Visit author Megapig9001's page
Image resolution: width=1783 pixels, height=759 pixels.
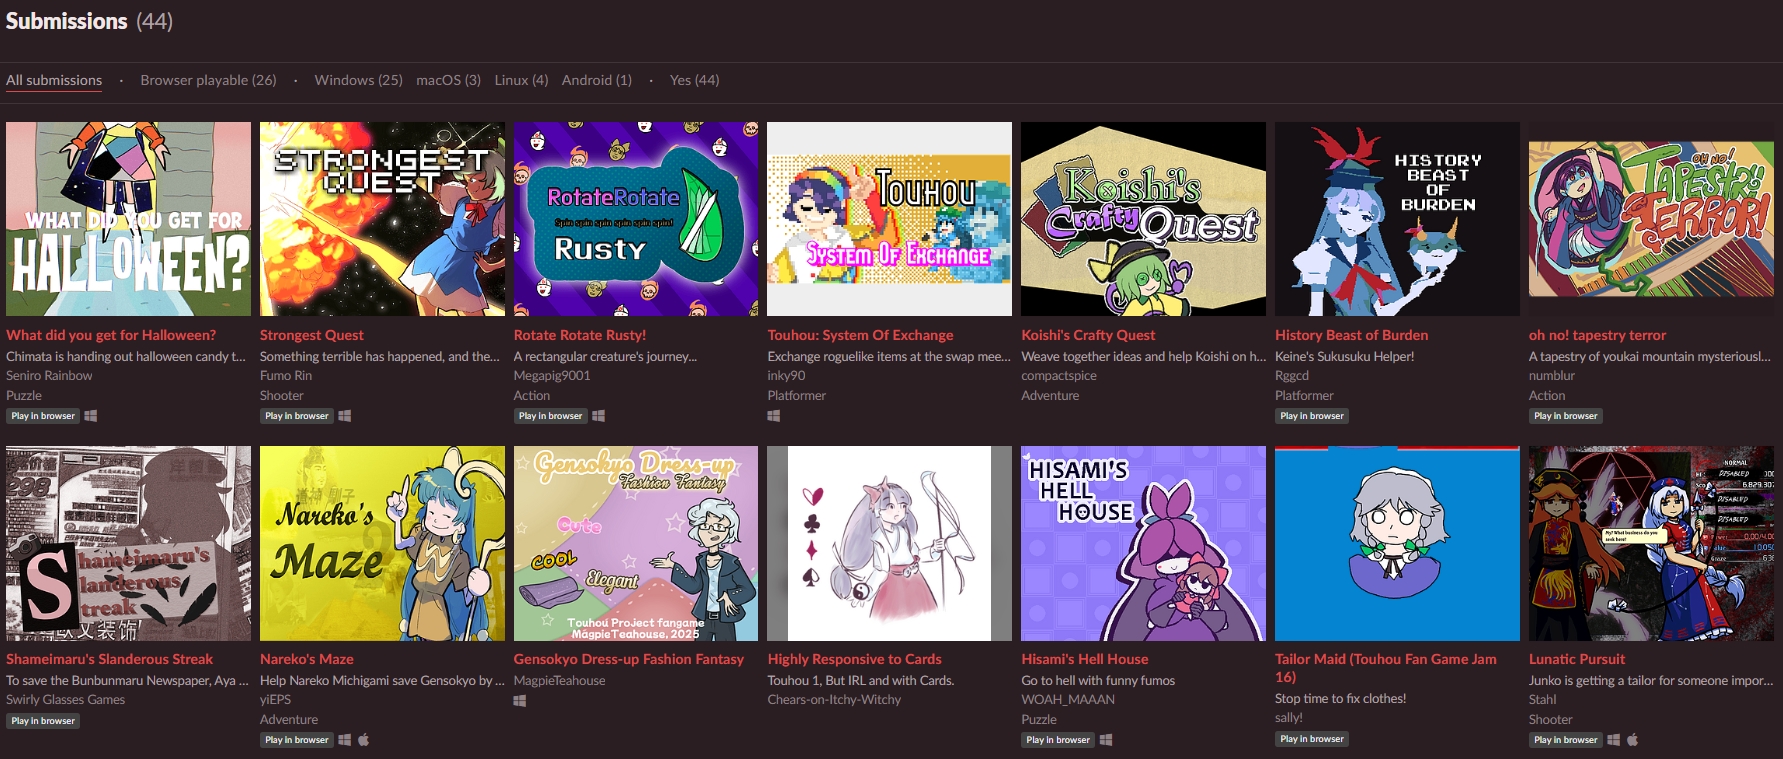(552, 376)
